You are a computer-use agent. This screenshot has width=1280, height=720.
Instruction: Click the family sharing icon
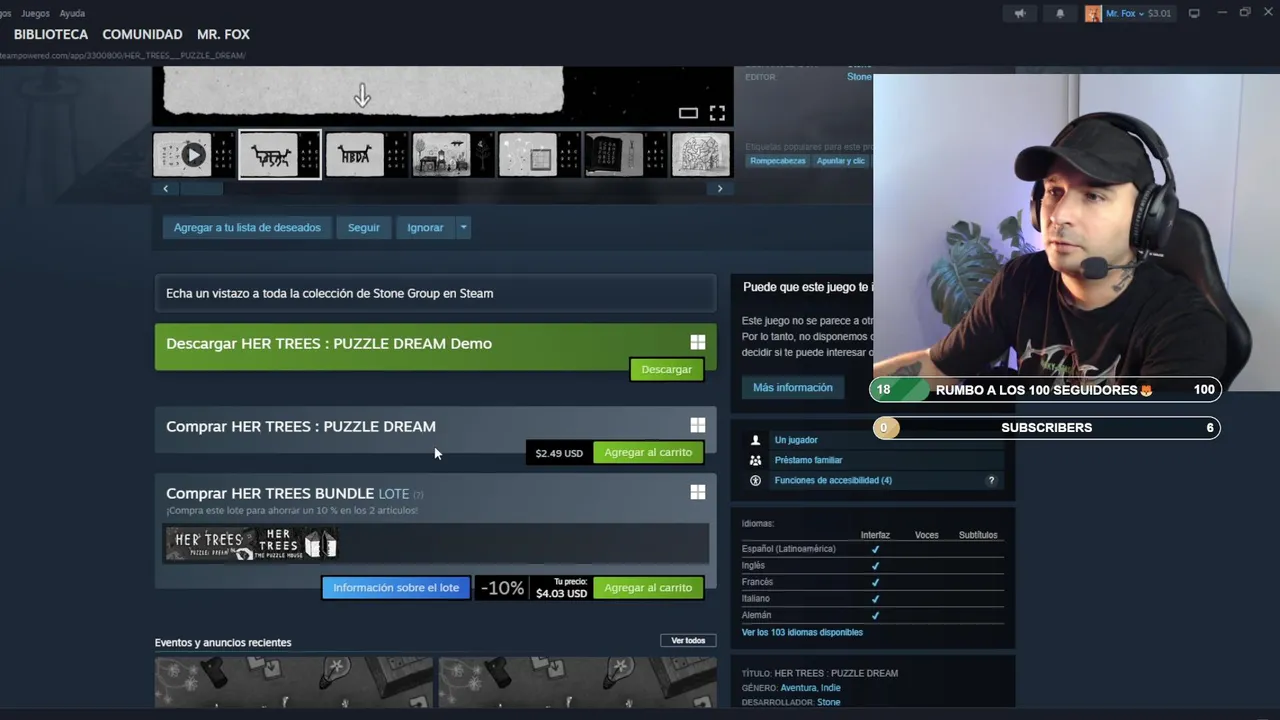click(x=755, y=460)
